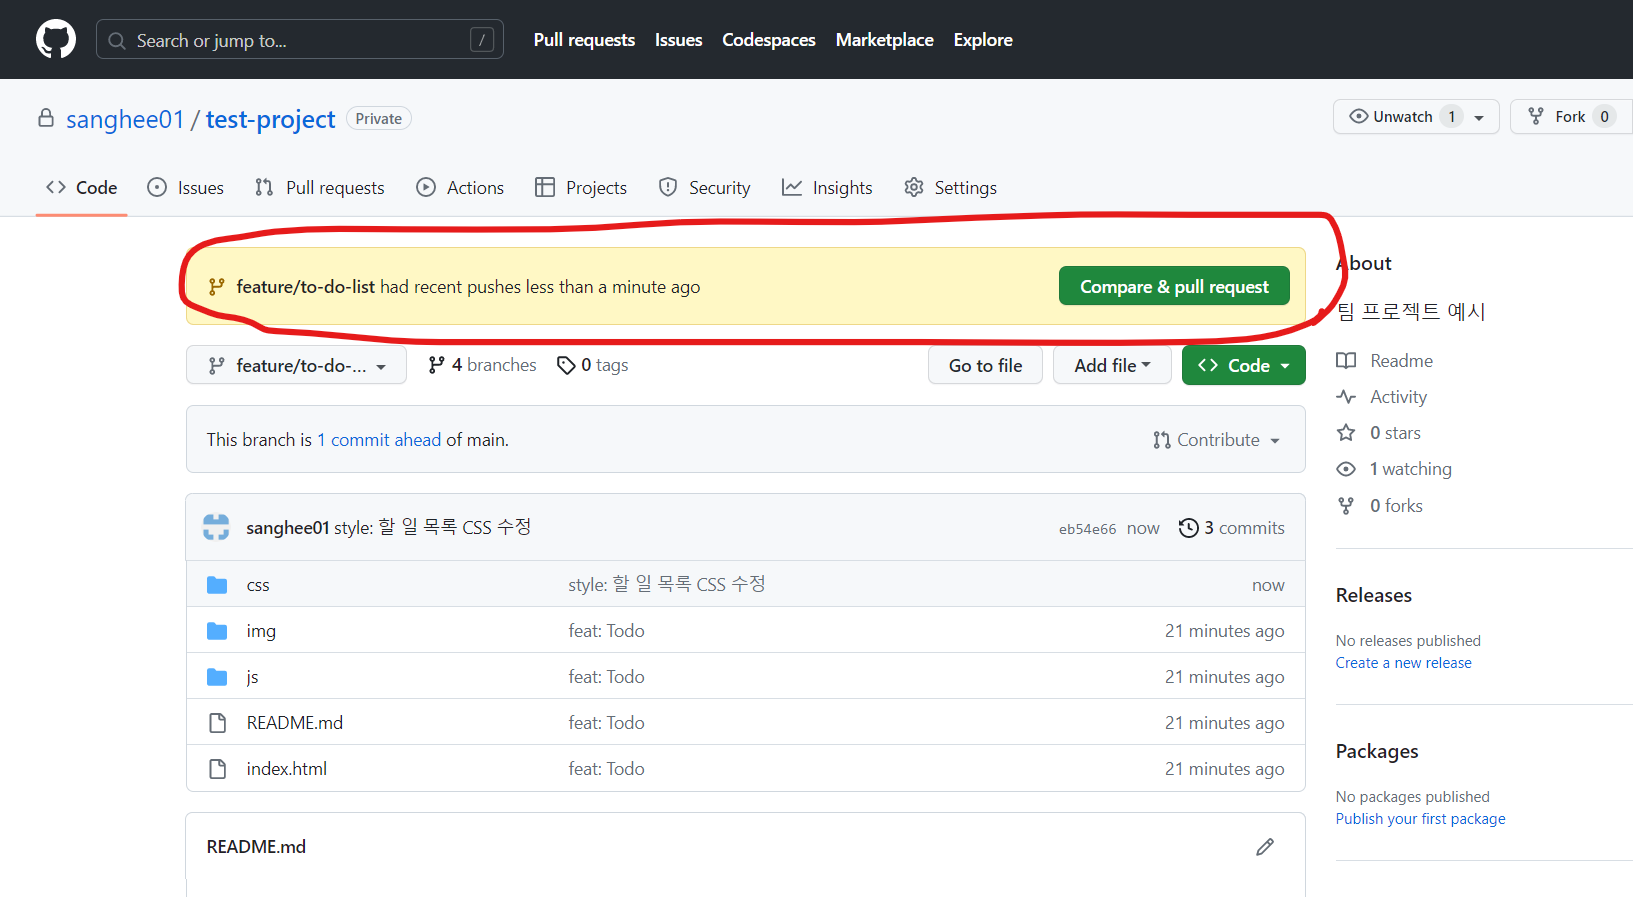Viewport: 1633px width, 897px height.
Task: Click the pulse icon next to Activity
Action: coord(1347,397)
